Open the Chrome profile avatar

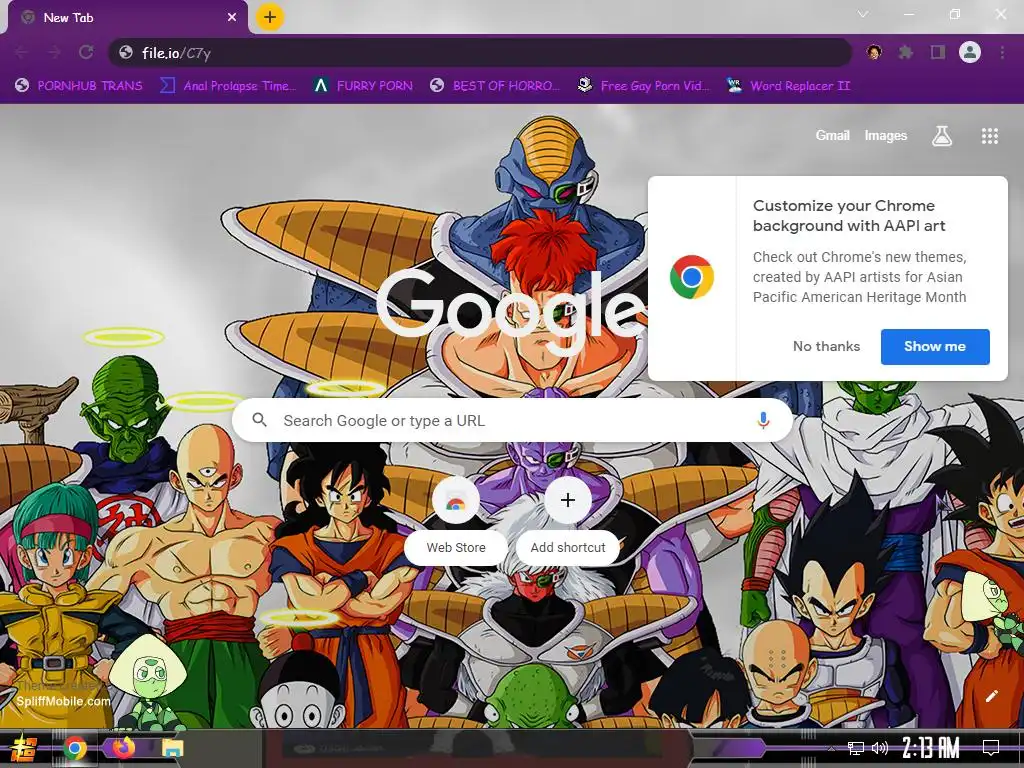(970, 52)
